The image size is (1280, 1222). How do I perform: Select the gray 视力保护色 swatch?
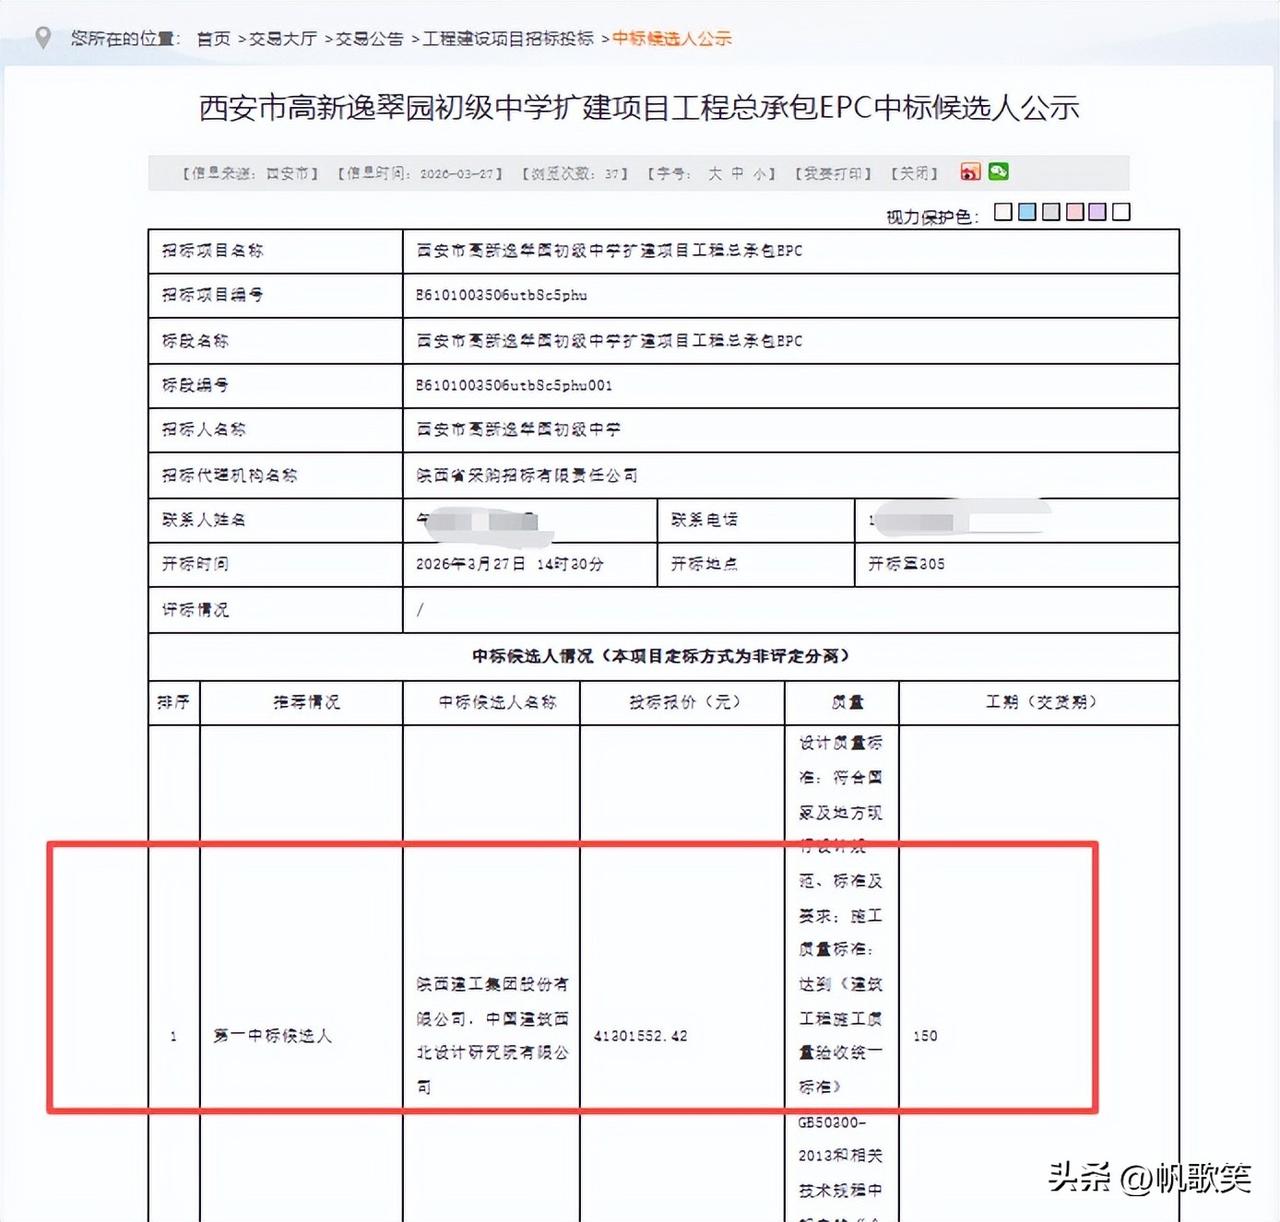click(1049, 212)
